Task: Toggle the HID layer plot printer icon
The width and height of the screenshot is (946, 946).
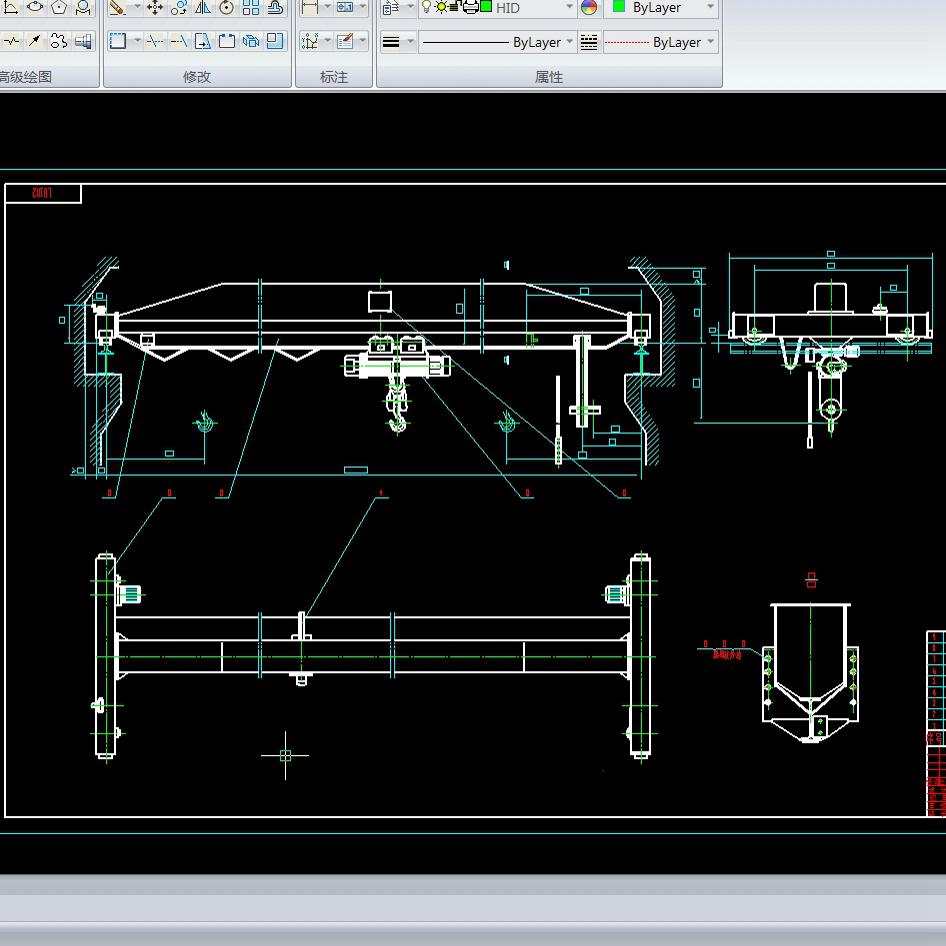Action: [x=470, y=7]
